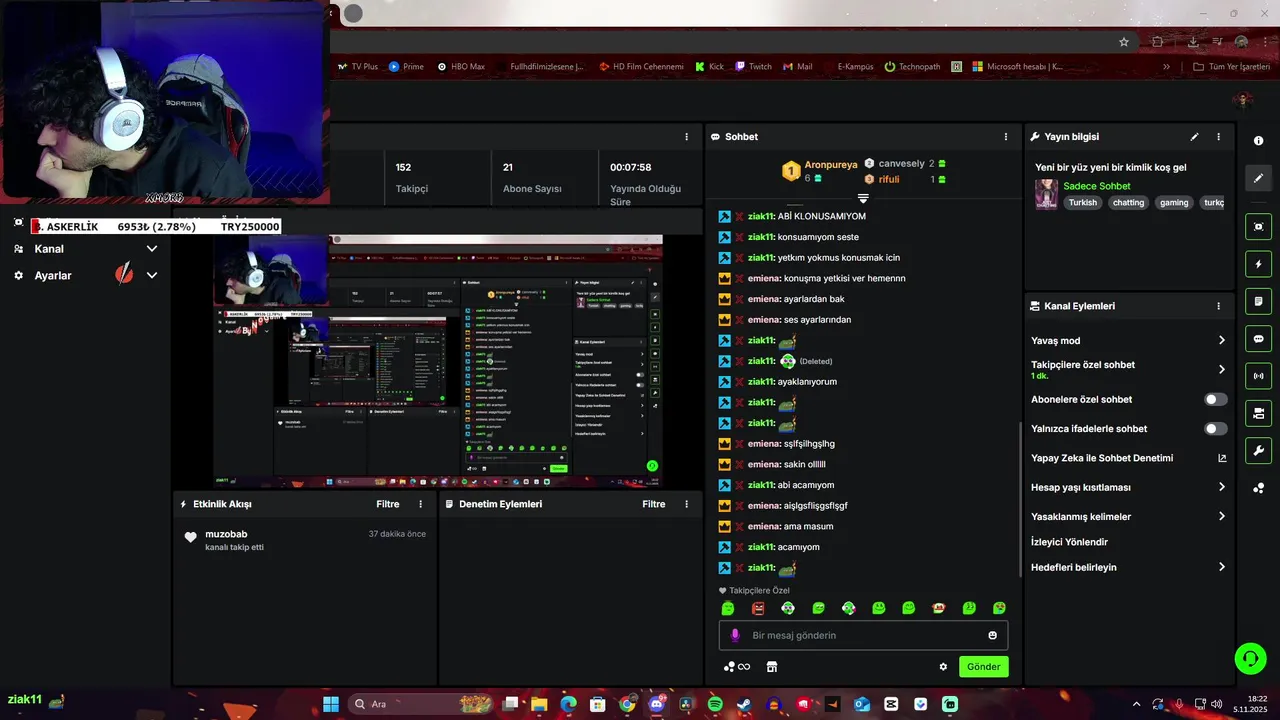The height and width of the screenshot is (720, 1280).
Task: Click the three-dots cluster icon in right sidebar
Action: tap(1258, 488)
